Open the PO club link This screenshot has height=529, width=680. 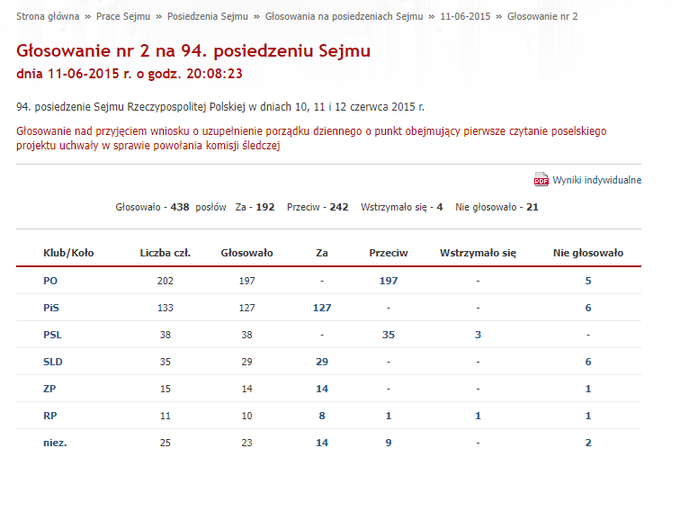pos(50,281)
